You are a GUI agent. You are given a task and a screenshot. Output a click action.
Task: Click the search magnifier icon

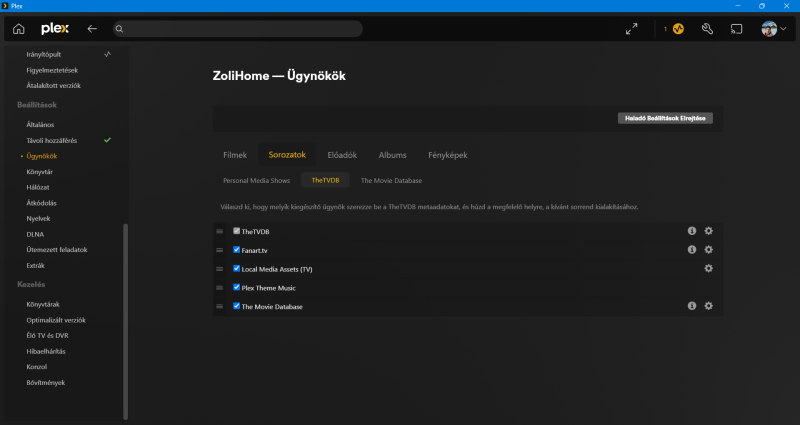[x=119, y=29]
